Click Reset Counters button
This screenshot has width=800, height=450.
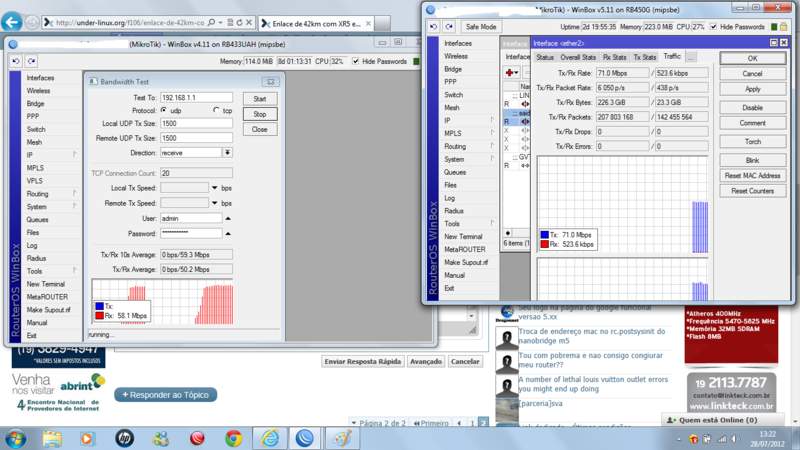tap(753, 191)
